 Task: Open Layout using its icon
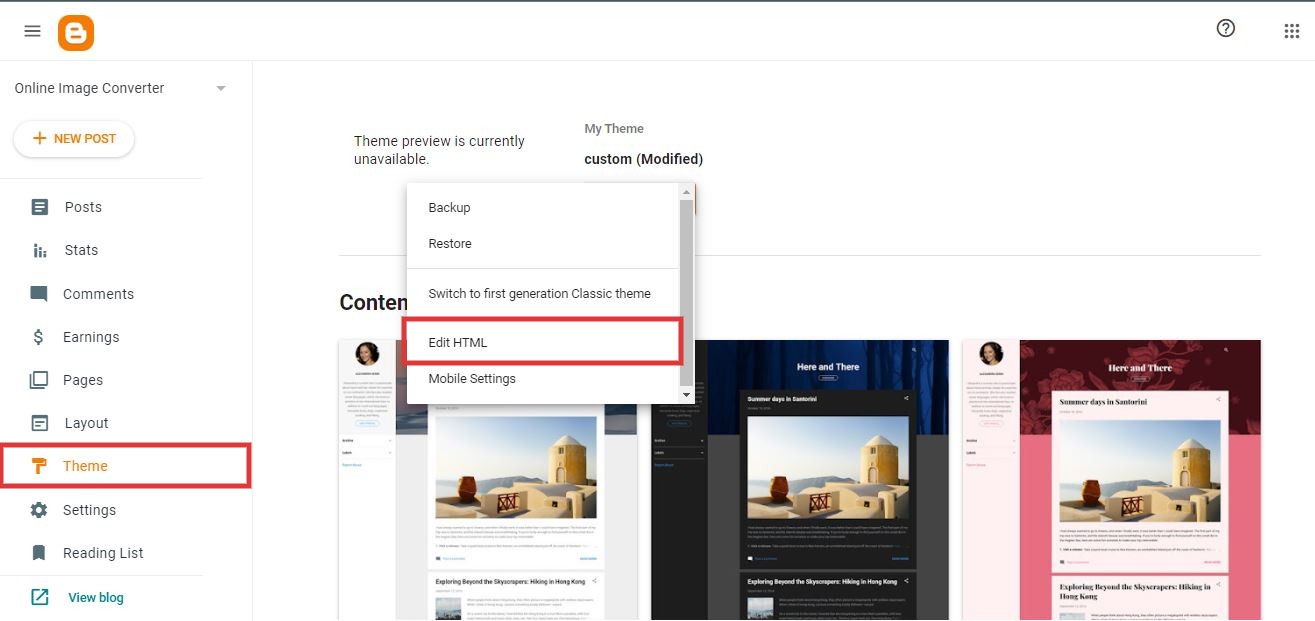[x=39, y=422]
